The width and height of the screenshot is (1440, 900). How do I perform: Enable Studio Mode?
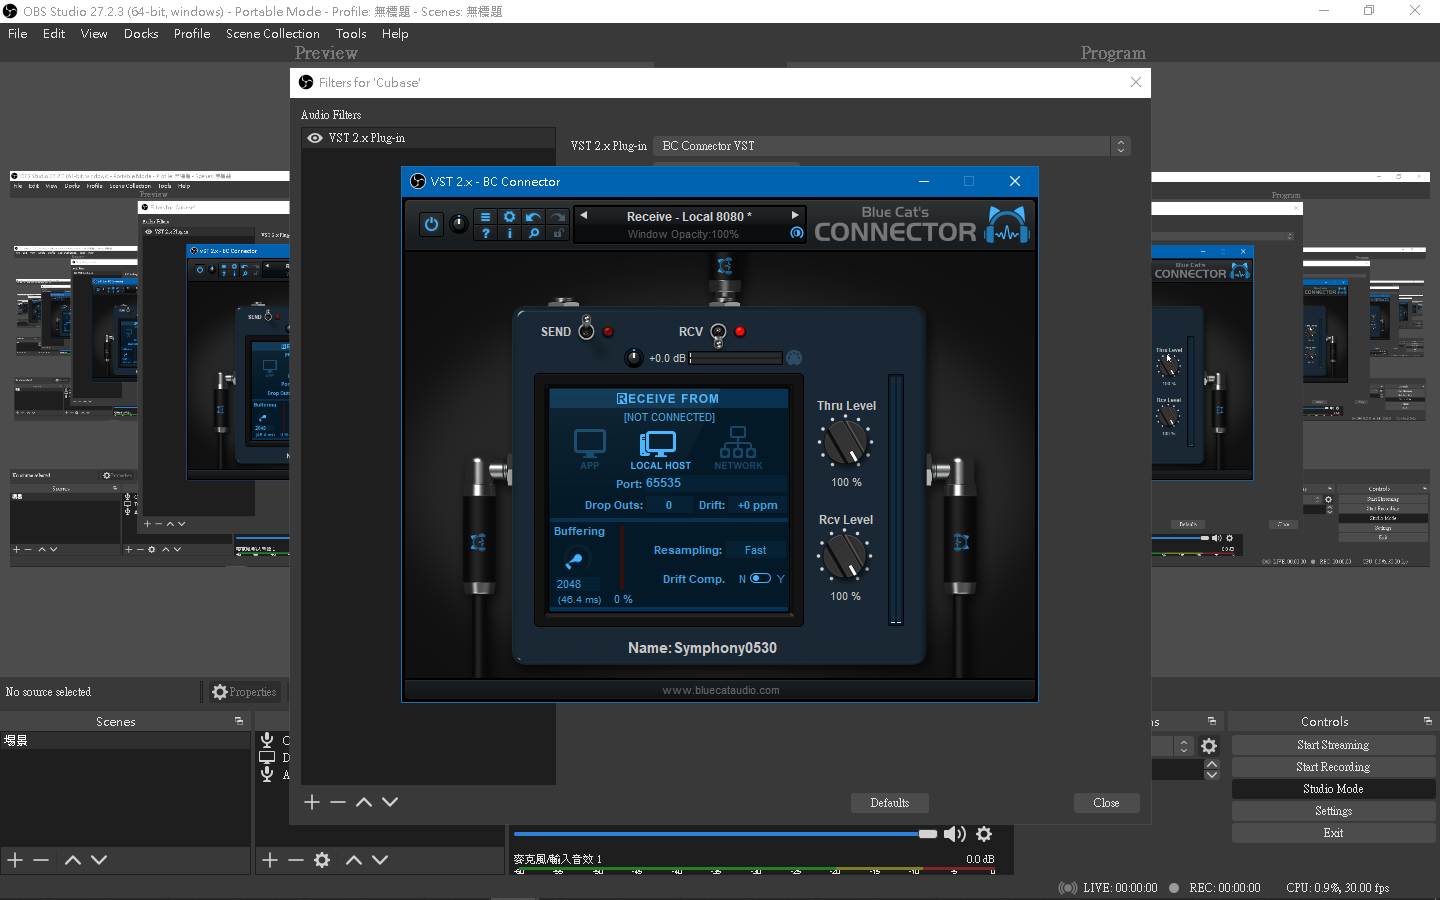tap(1333, 789)
